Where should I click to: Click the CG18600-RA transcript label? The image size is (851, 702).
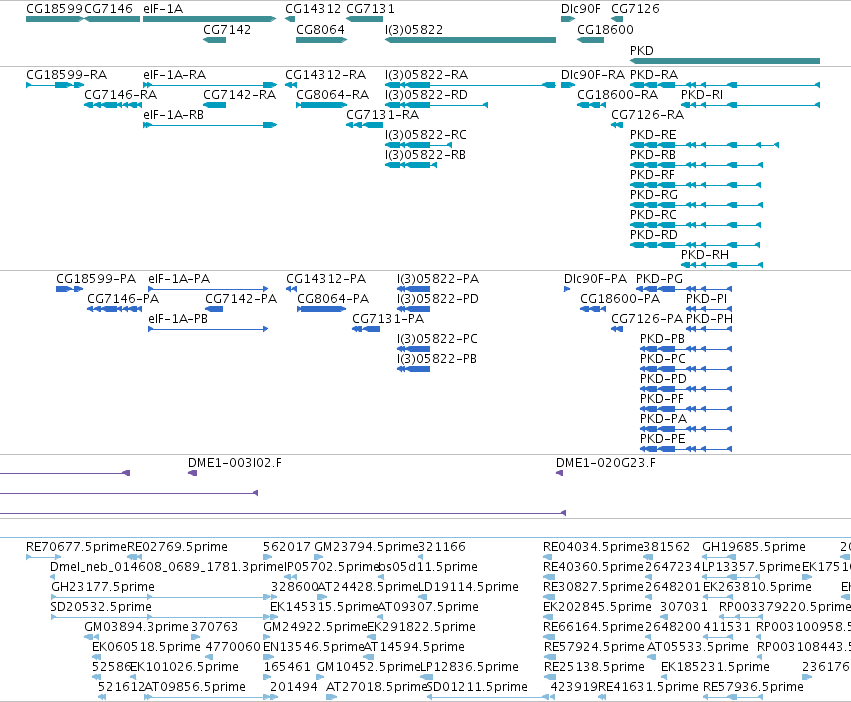[x=618, y=95]
